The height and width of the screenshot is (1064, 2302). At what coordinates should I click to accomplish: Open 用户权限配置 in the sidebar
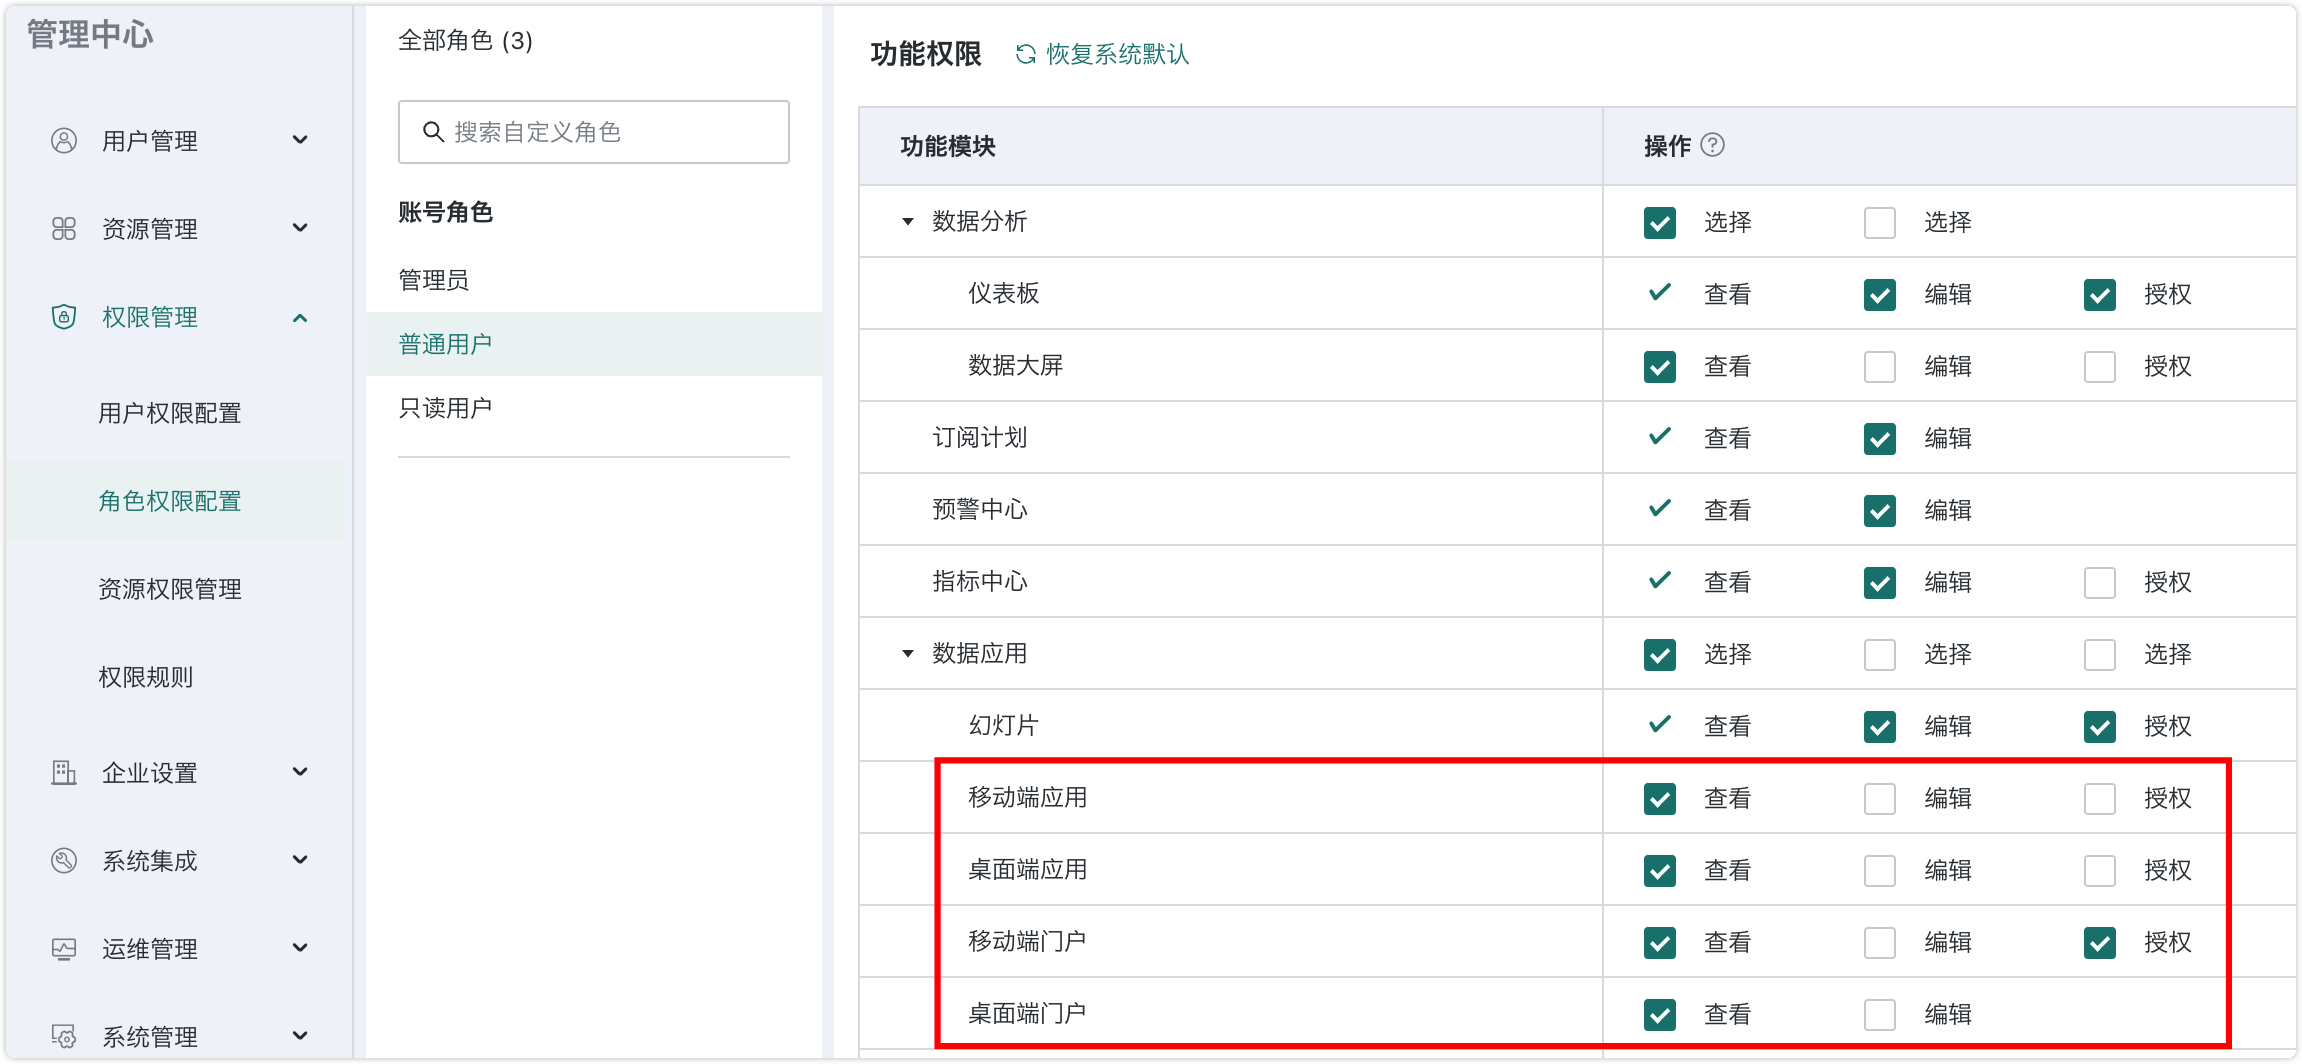(170, 413)
